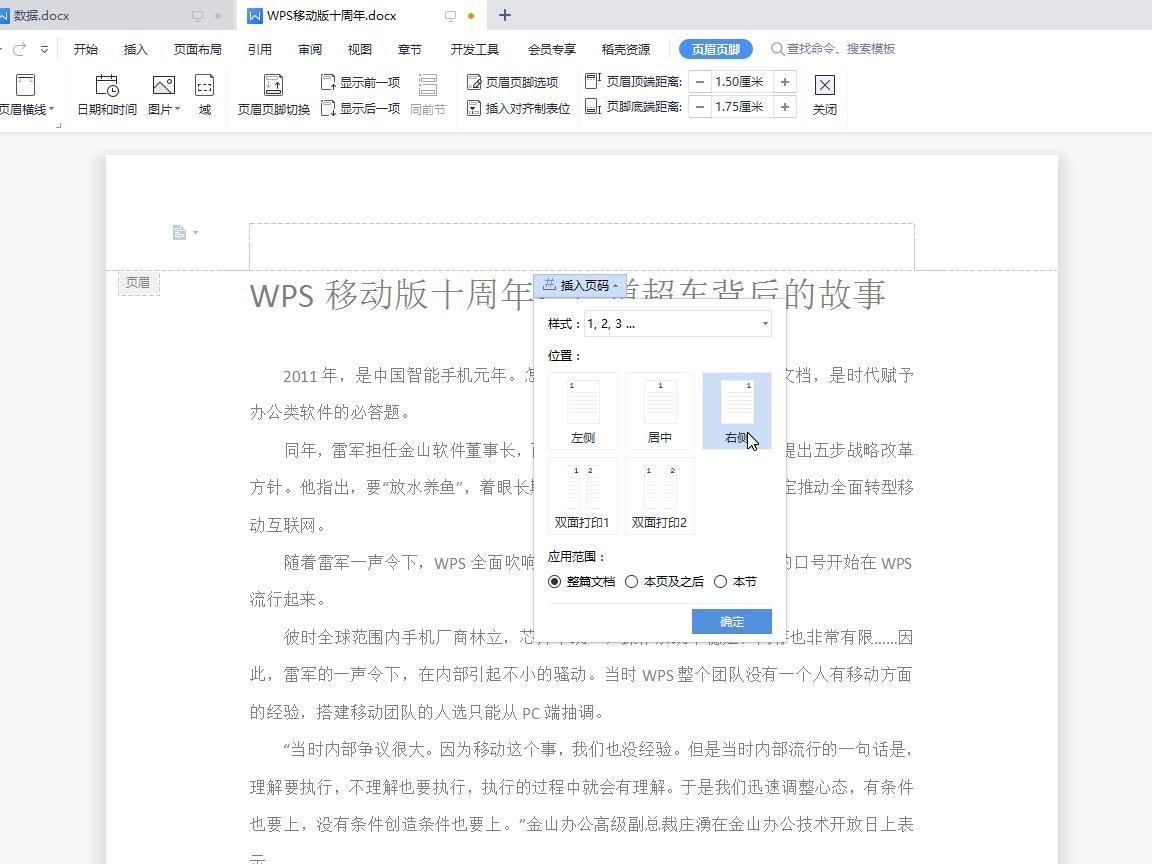Select the 本页及之后 radio button

632,581
